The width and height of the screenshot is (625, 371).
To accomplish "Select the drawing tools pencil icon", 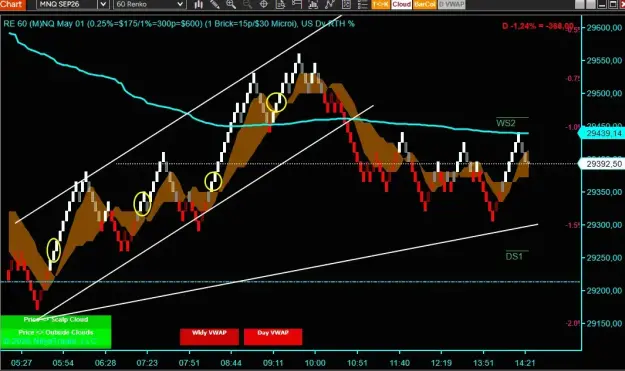I will click(x=215, y=4).
